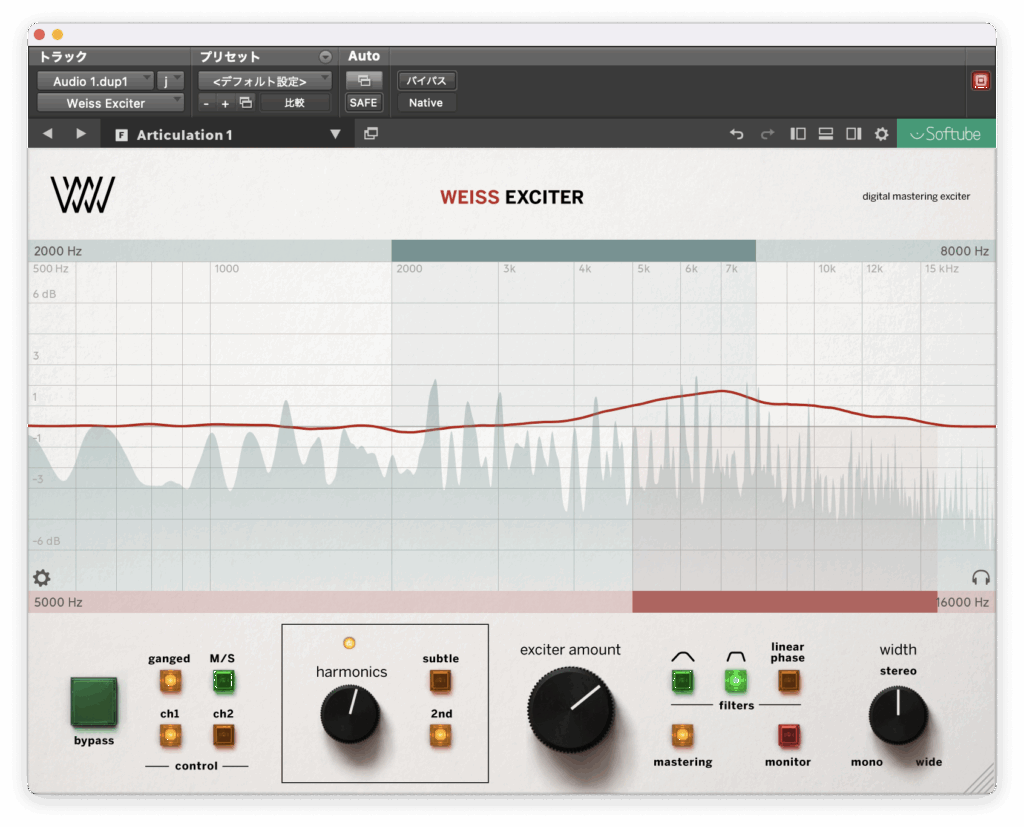1024x827 pixels.
Task: Open settings gear in Softube toolbar
Action: click(882, 134)
